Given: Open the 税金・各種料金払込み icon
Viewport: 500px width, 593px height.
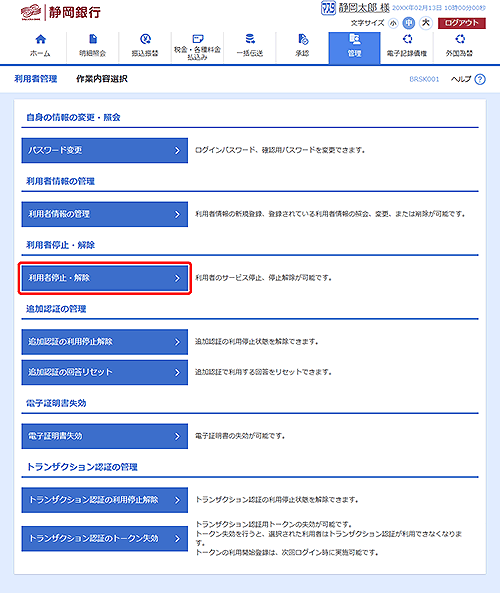Looking at the screenshot, I should point(197,39).
